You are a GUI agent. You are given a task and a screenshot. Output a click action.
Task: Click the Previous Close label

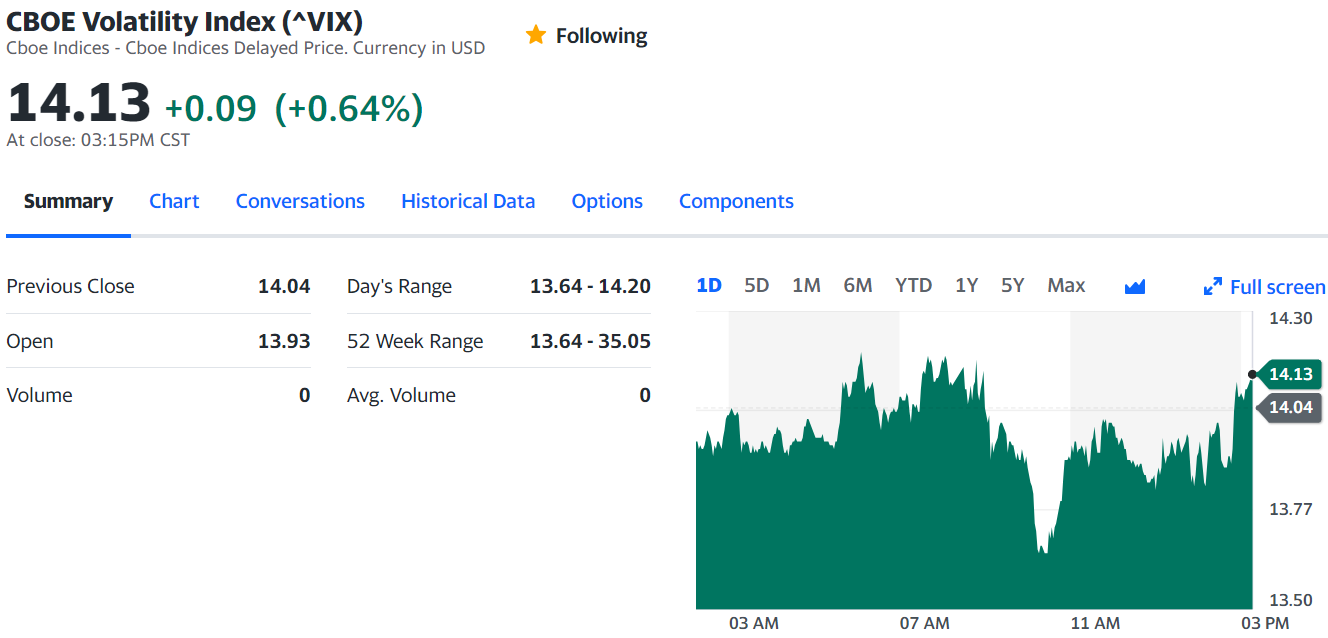coord(70,286)
